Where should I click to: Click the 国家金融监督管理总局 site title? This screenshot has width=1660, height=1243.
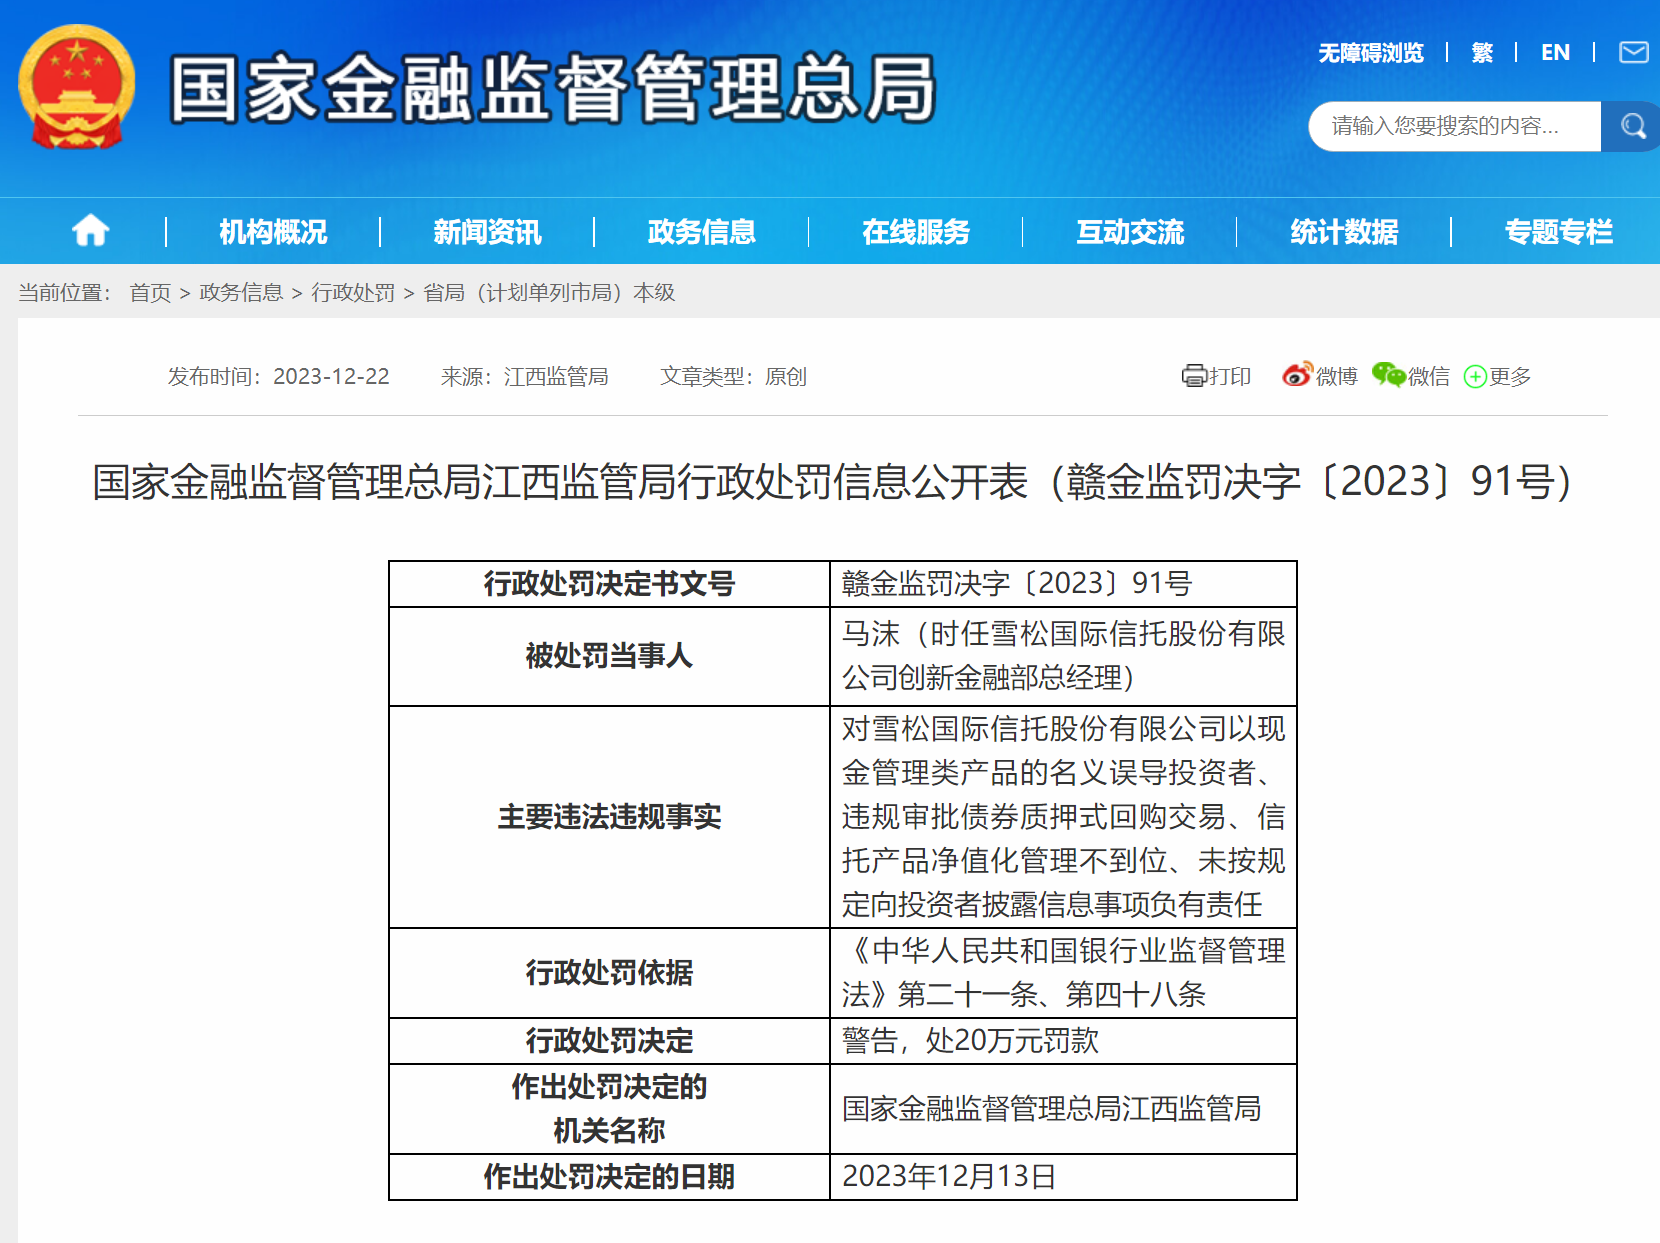pyautogui.click(x=553, y=89)
